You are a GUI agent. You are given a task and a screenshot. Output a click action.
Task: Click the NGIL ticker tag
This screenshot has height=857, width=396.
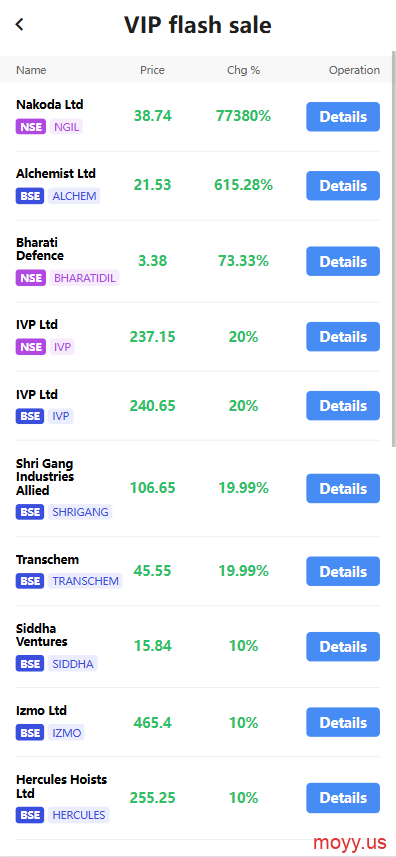[66, 127]
